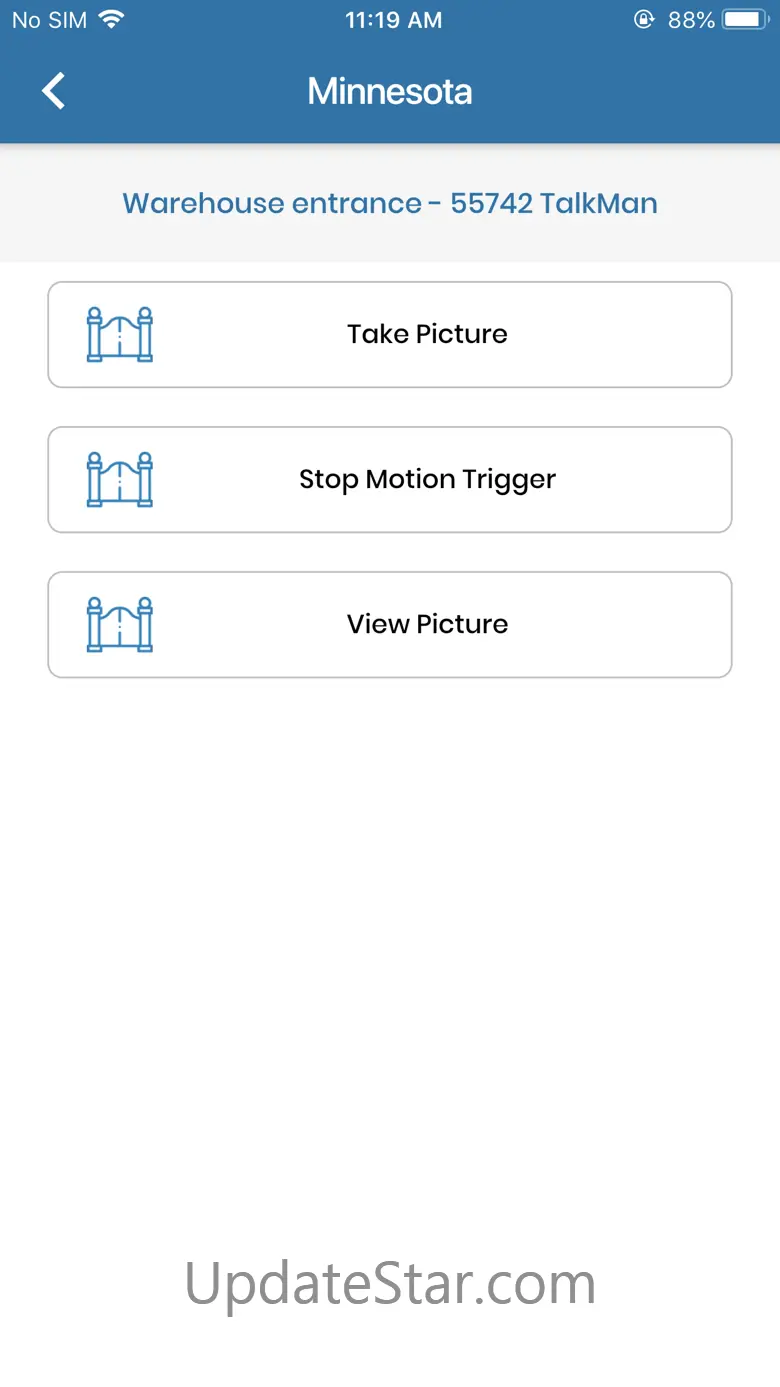Tap the 88% battery percentage

(x=691, y=20)
